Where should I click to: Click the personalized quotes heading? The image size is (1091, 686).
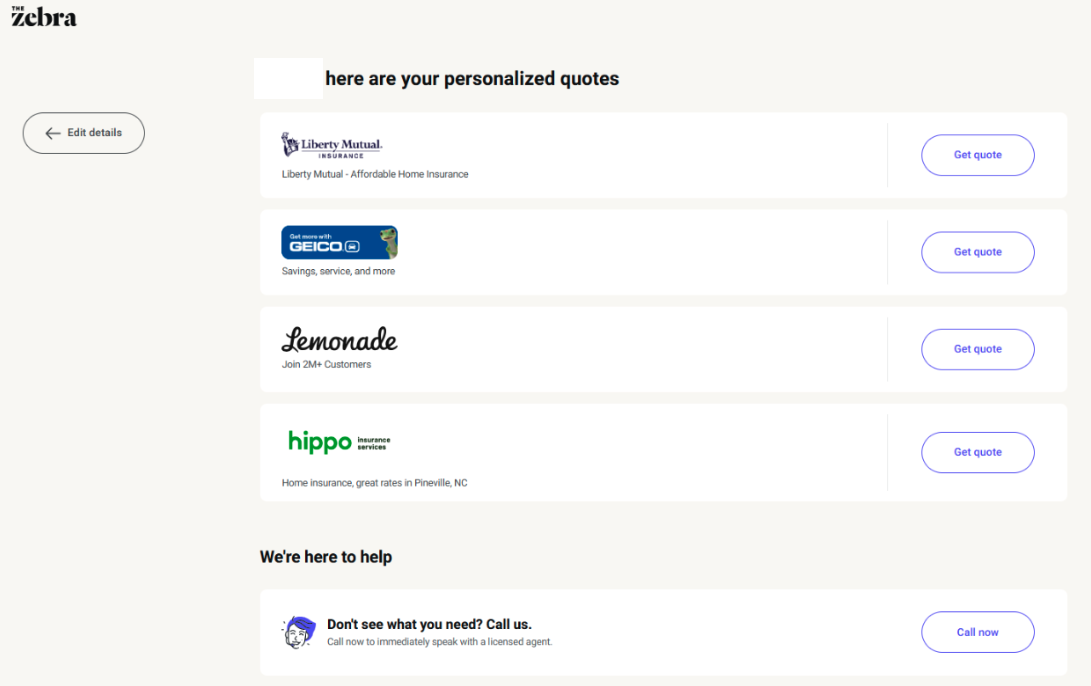pyautogui.click(x=472, y=79)
